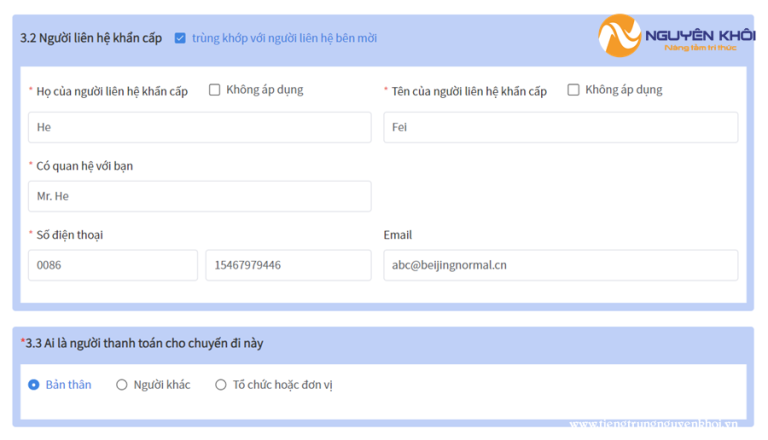Tick 'Không áp dụng' for emergency contact surname
This screenshot has width=768, height=440.
pos(215,90)
